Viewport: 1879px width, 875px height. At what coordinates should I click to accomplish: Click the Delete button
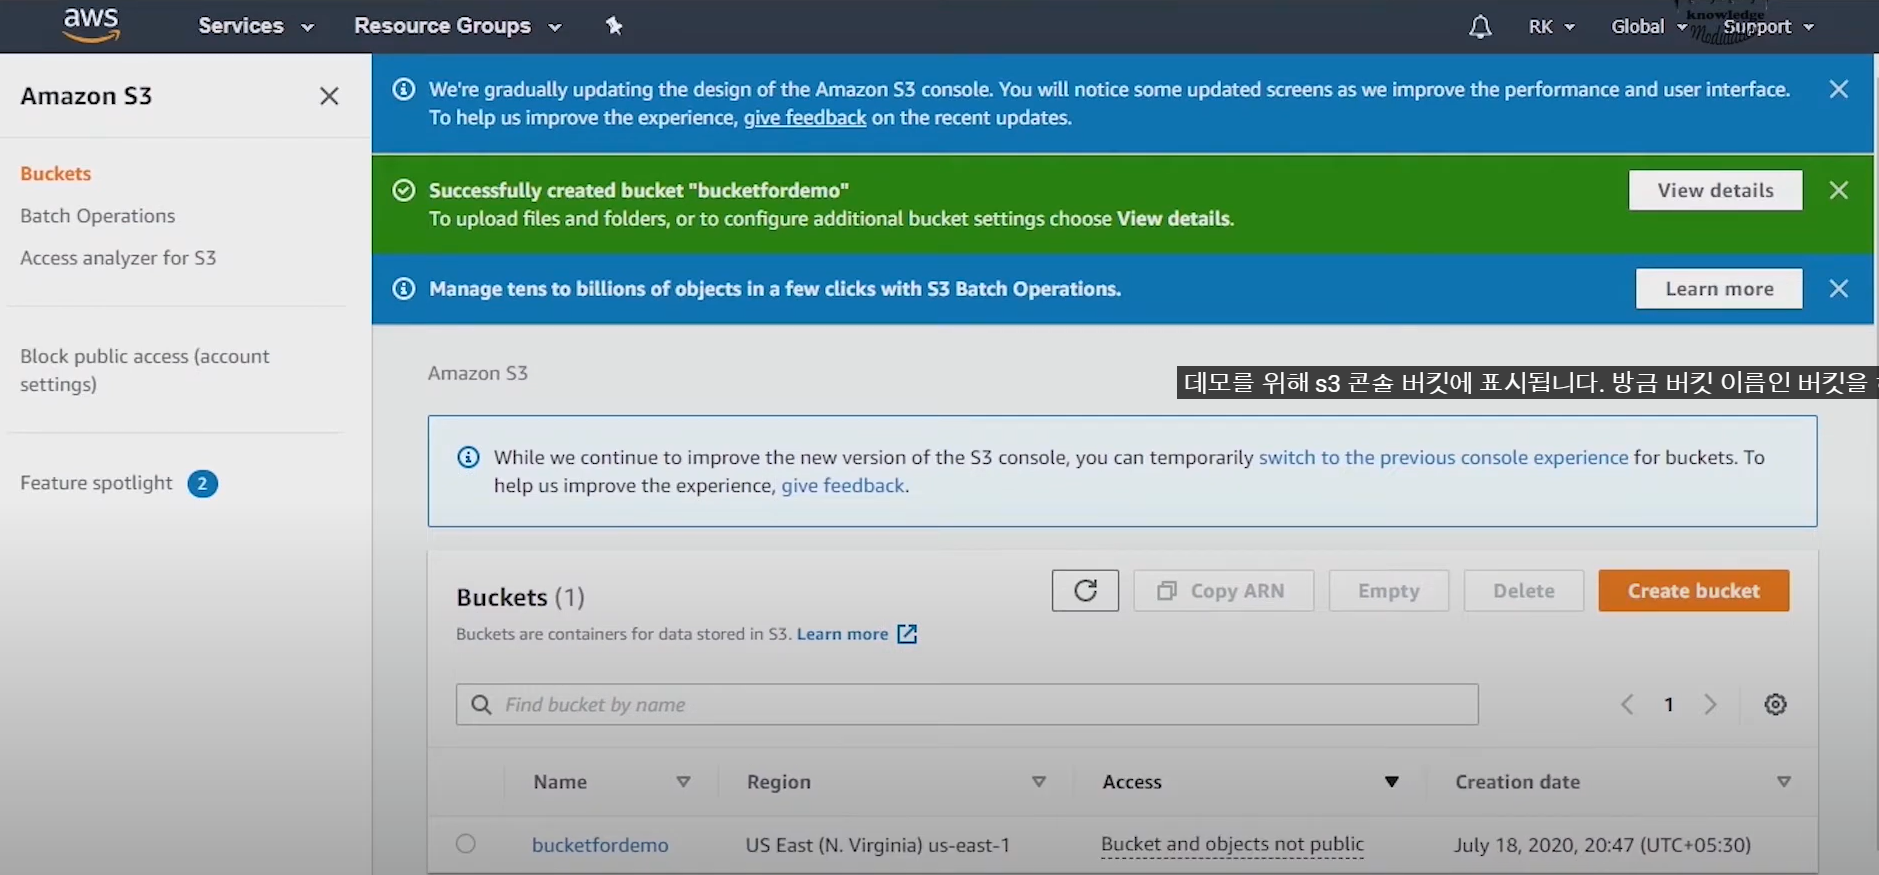point(1523,591)
